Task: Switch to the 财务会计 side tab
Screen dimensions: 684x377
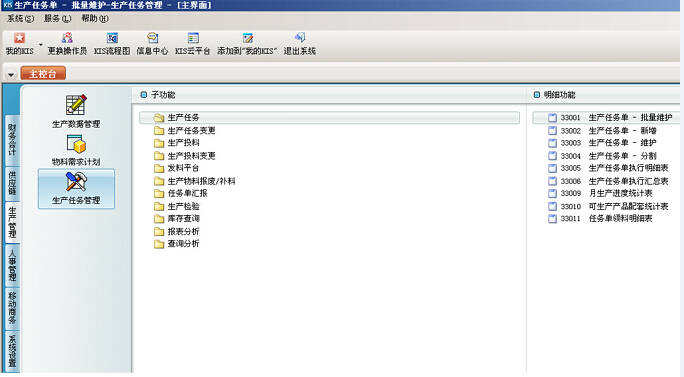Action: click(12, 141)
